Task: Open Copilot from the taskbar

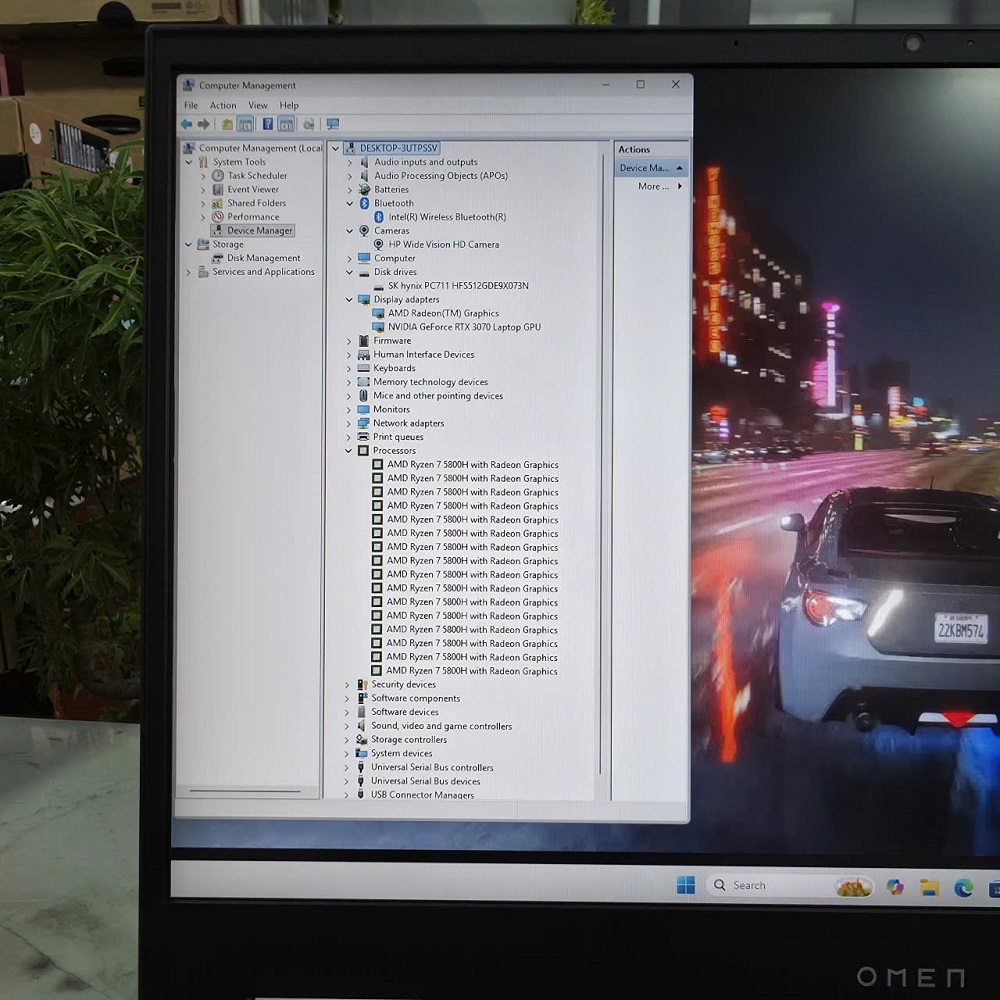Action: pyautogui.click(x=895, y=886)
